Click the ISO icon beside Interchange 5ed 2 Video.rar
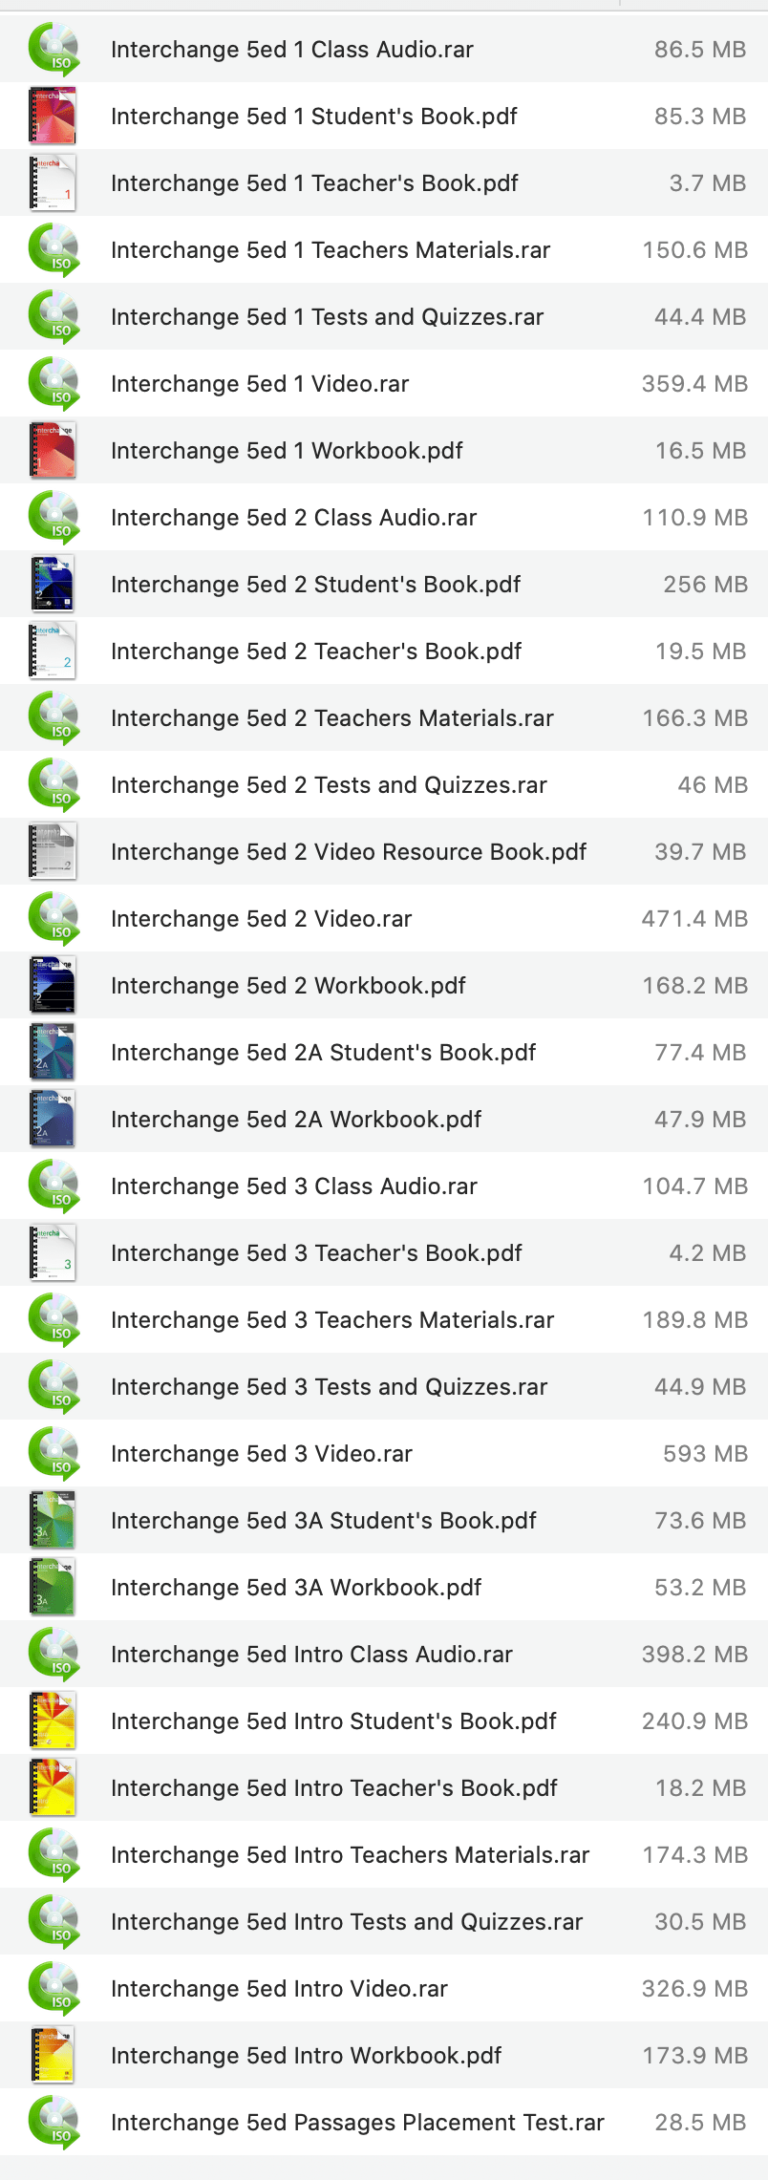 (52, 918)
